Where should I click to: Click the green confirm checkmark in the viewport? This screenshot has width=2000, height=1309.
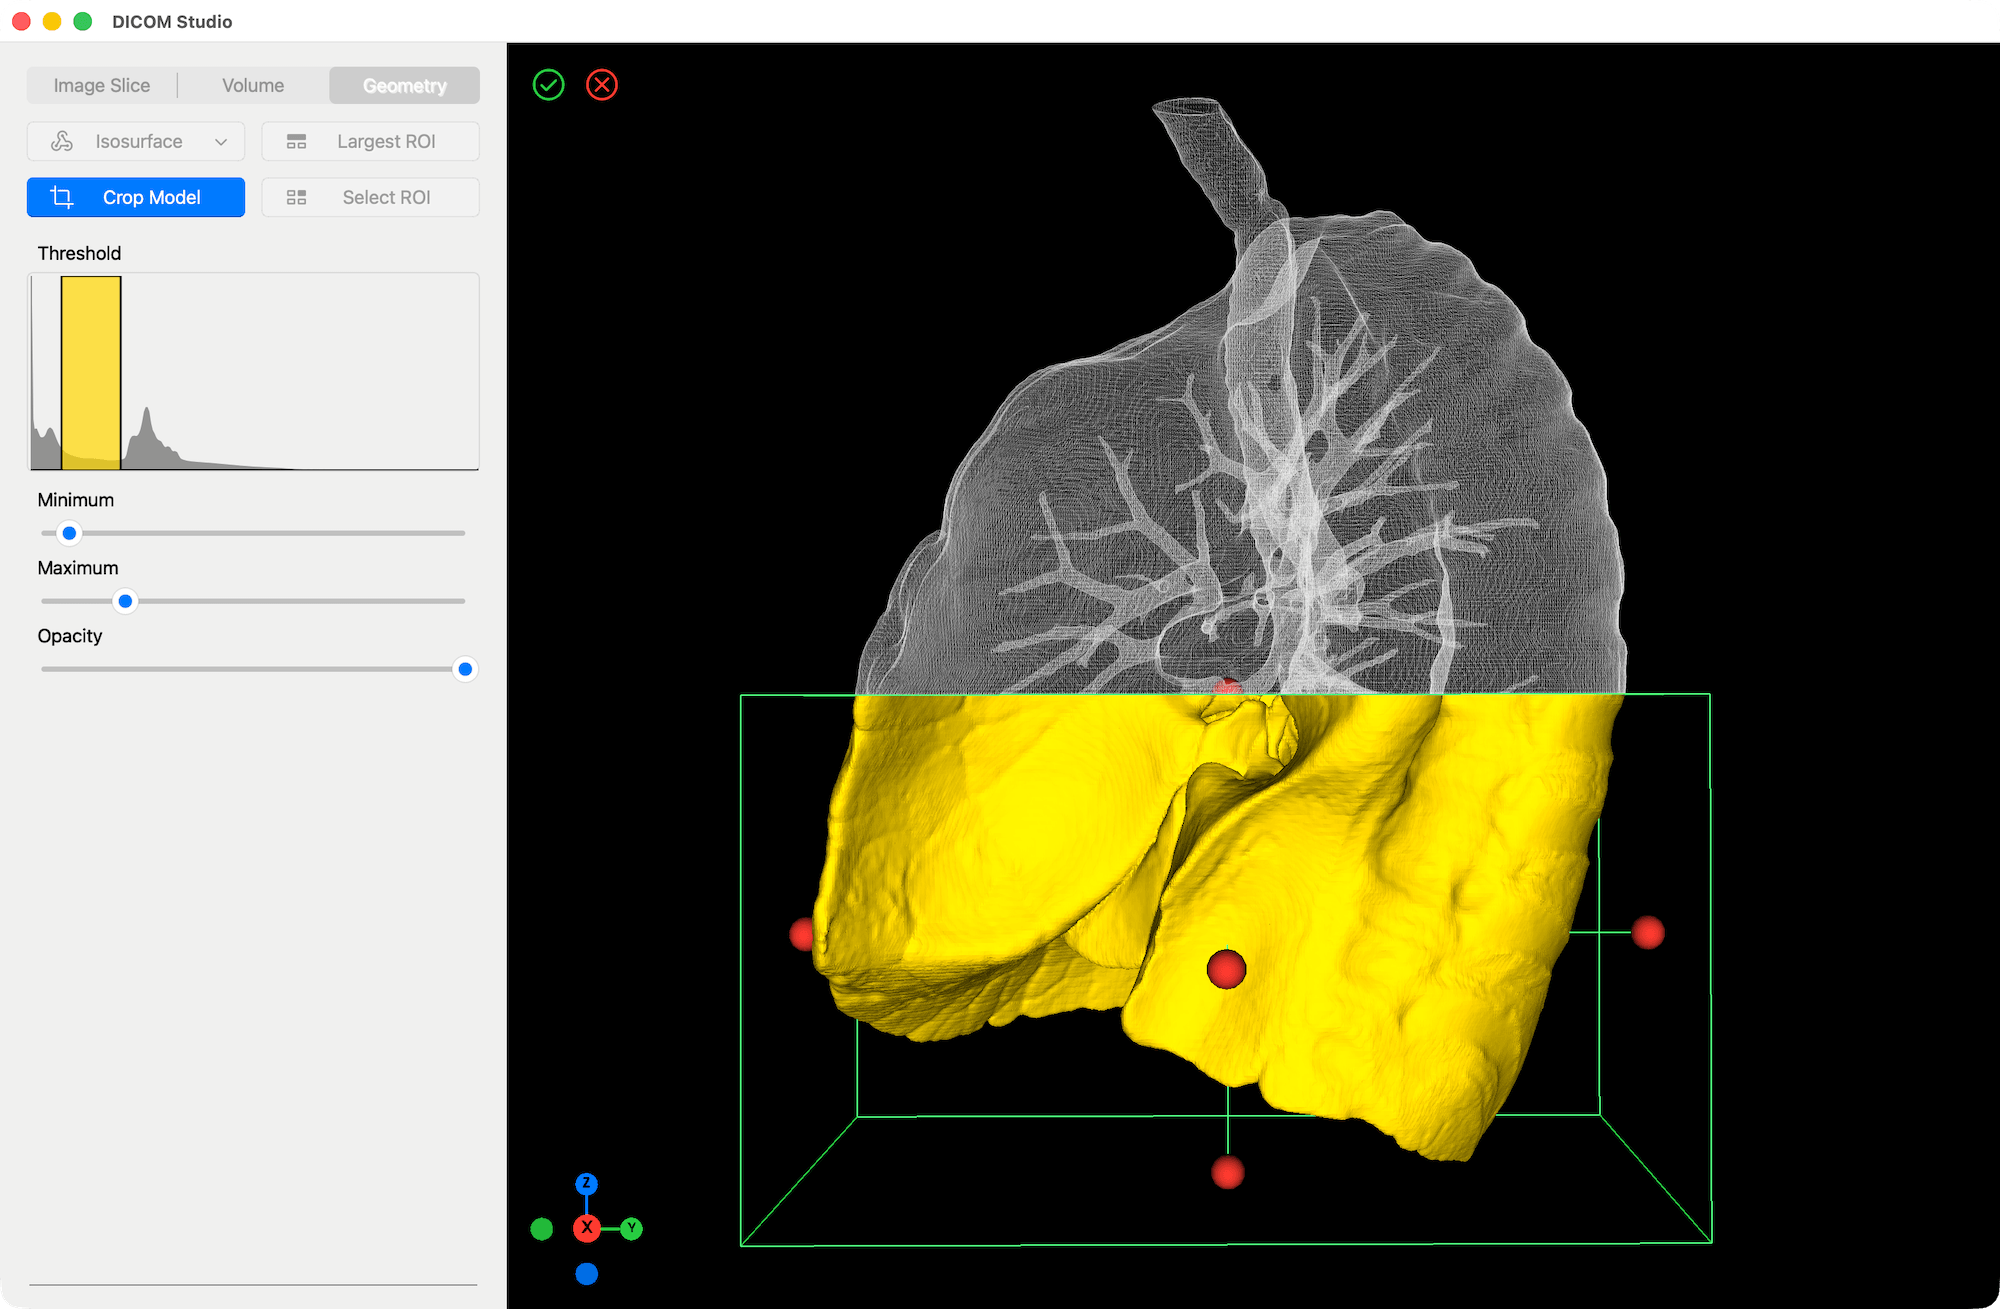548,85
